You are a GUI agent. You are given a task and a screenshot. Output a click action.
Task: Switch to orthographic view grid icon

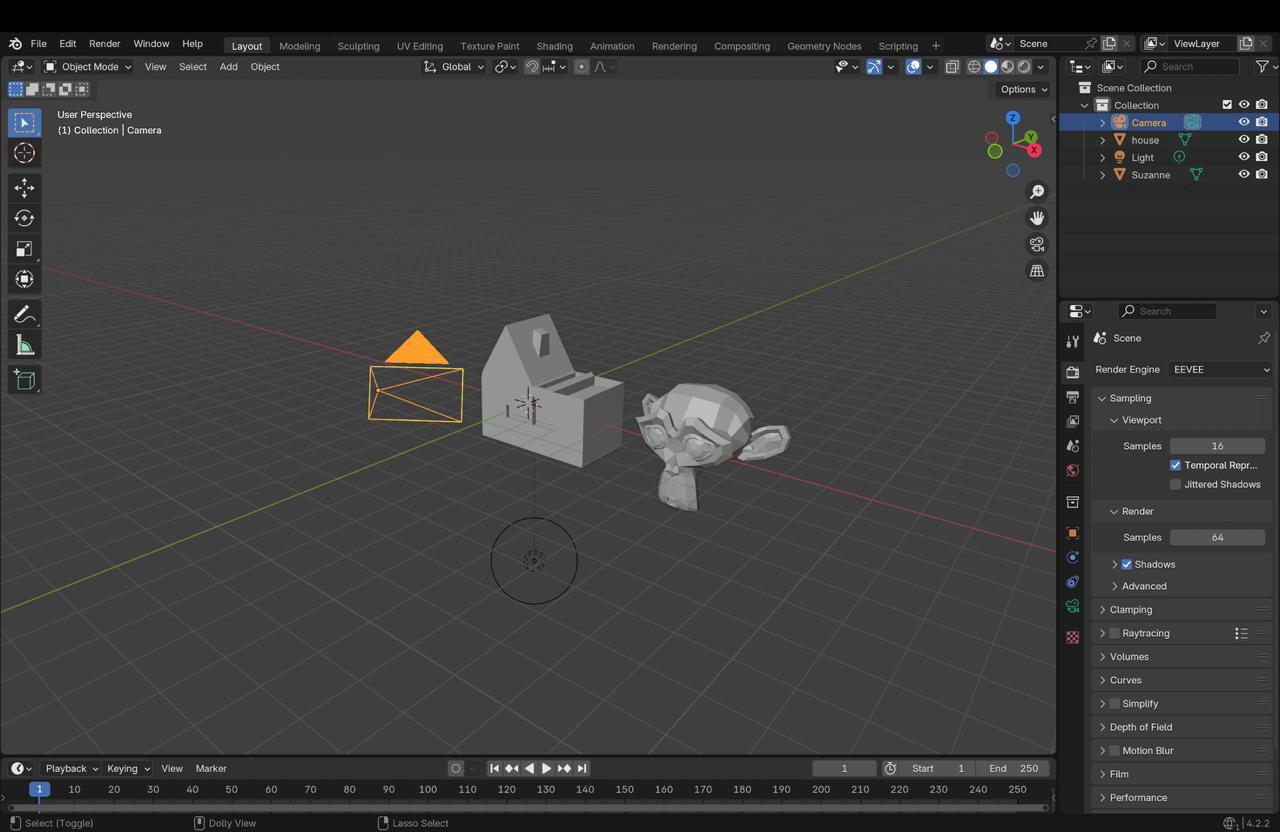(x=1037, y=271)
